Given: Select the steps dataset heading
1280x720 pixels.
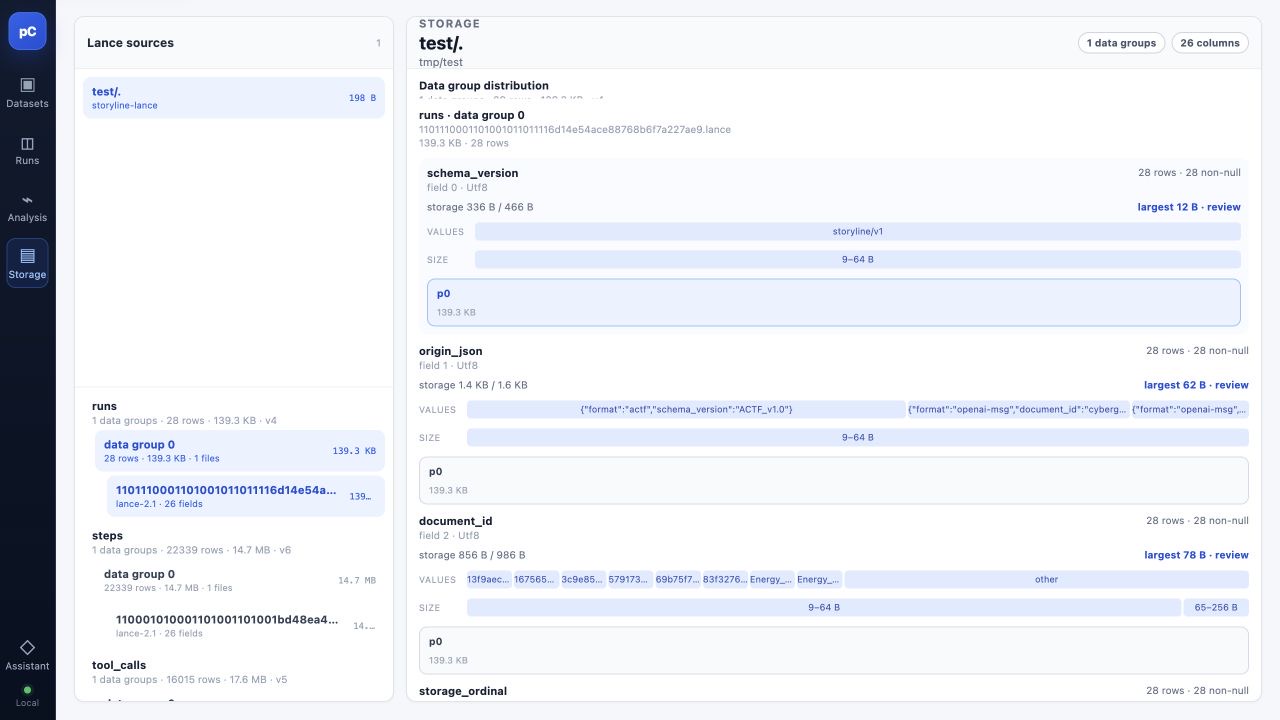Looking at the screenshot, I should tap(107, 536).
